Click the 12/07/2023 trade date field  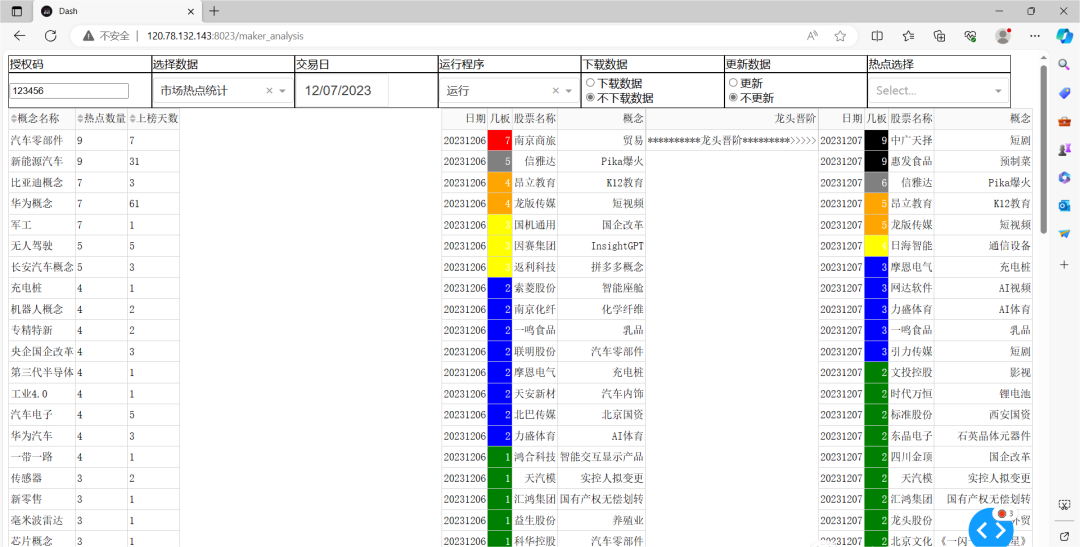(x=342, y=90)
